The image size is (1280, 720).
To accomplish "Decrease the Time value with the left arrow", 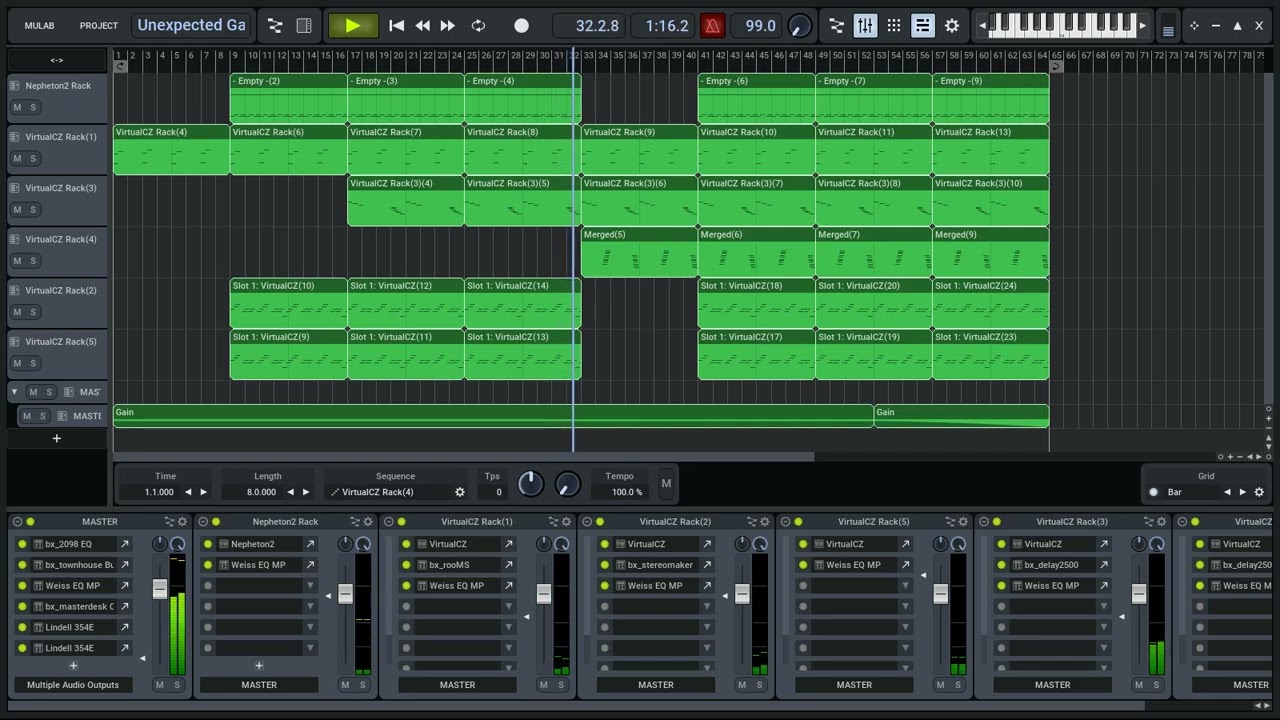I will coord(187,492).
